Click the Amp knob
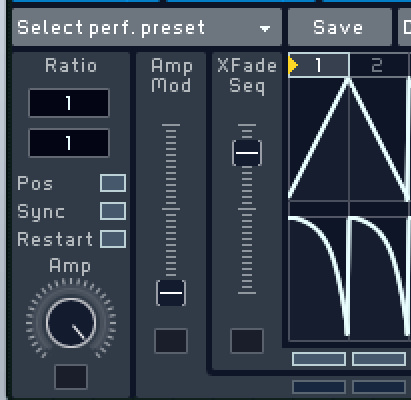Image resolution: width=411 pixels, height=400 pixels. click(71, 323)
